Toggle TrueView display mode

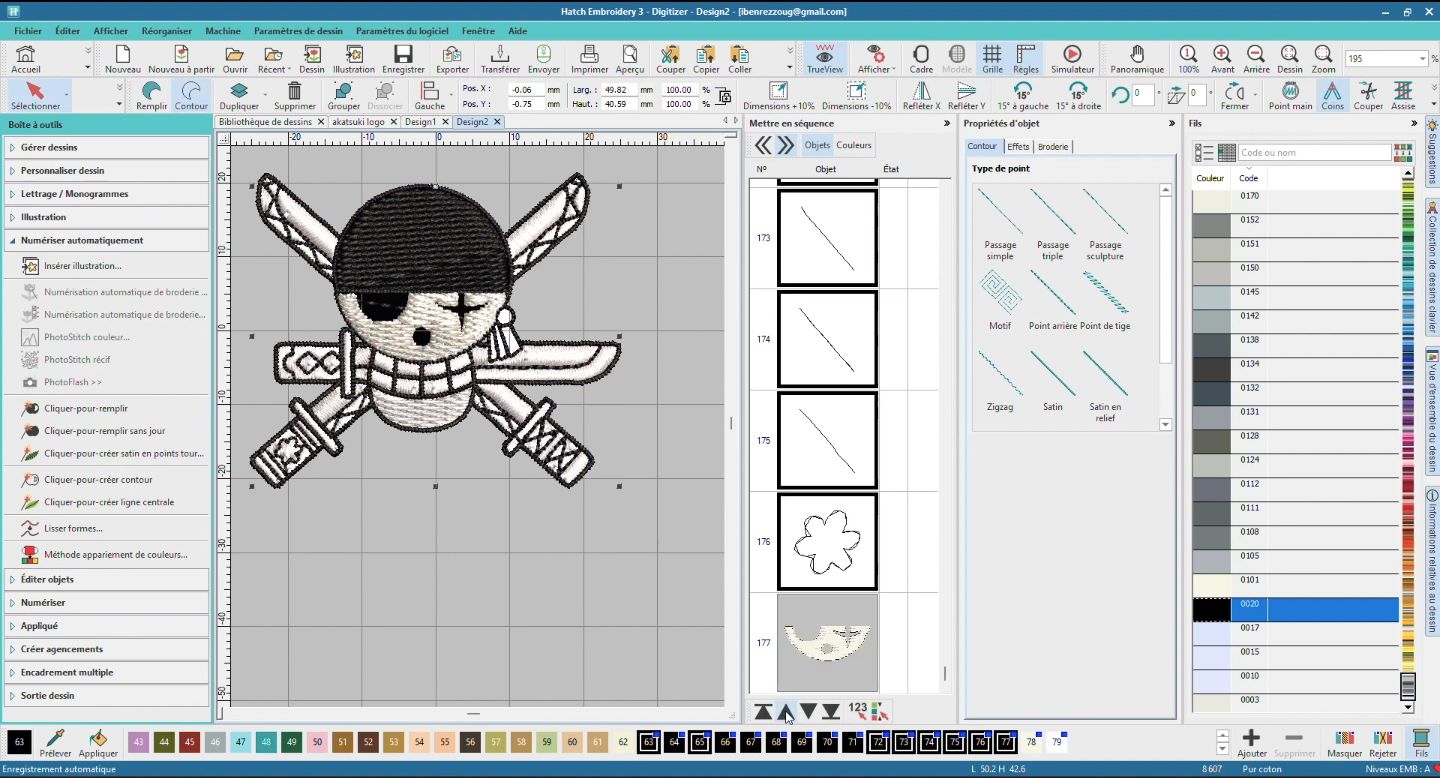(825, 59)
